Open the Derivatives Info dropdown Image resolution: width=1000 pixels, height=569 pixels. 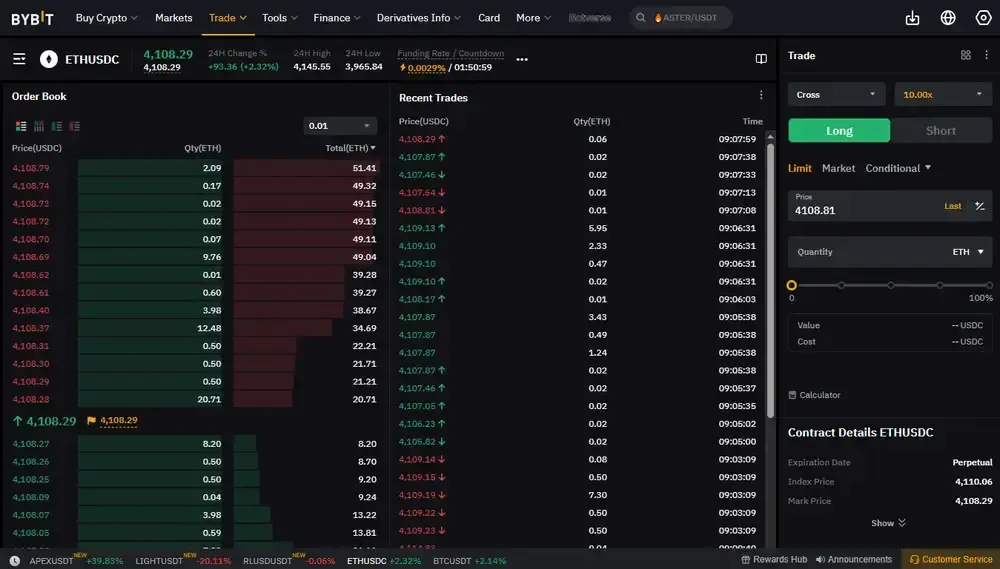[418, 18]
